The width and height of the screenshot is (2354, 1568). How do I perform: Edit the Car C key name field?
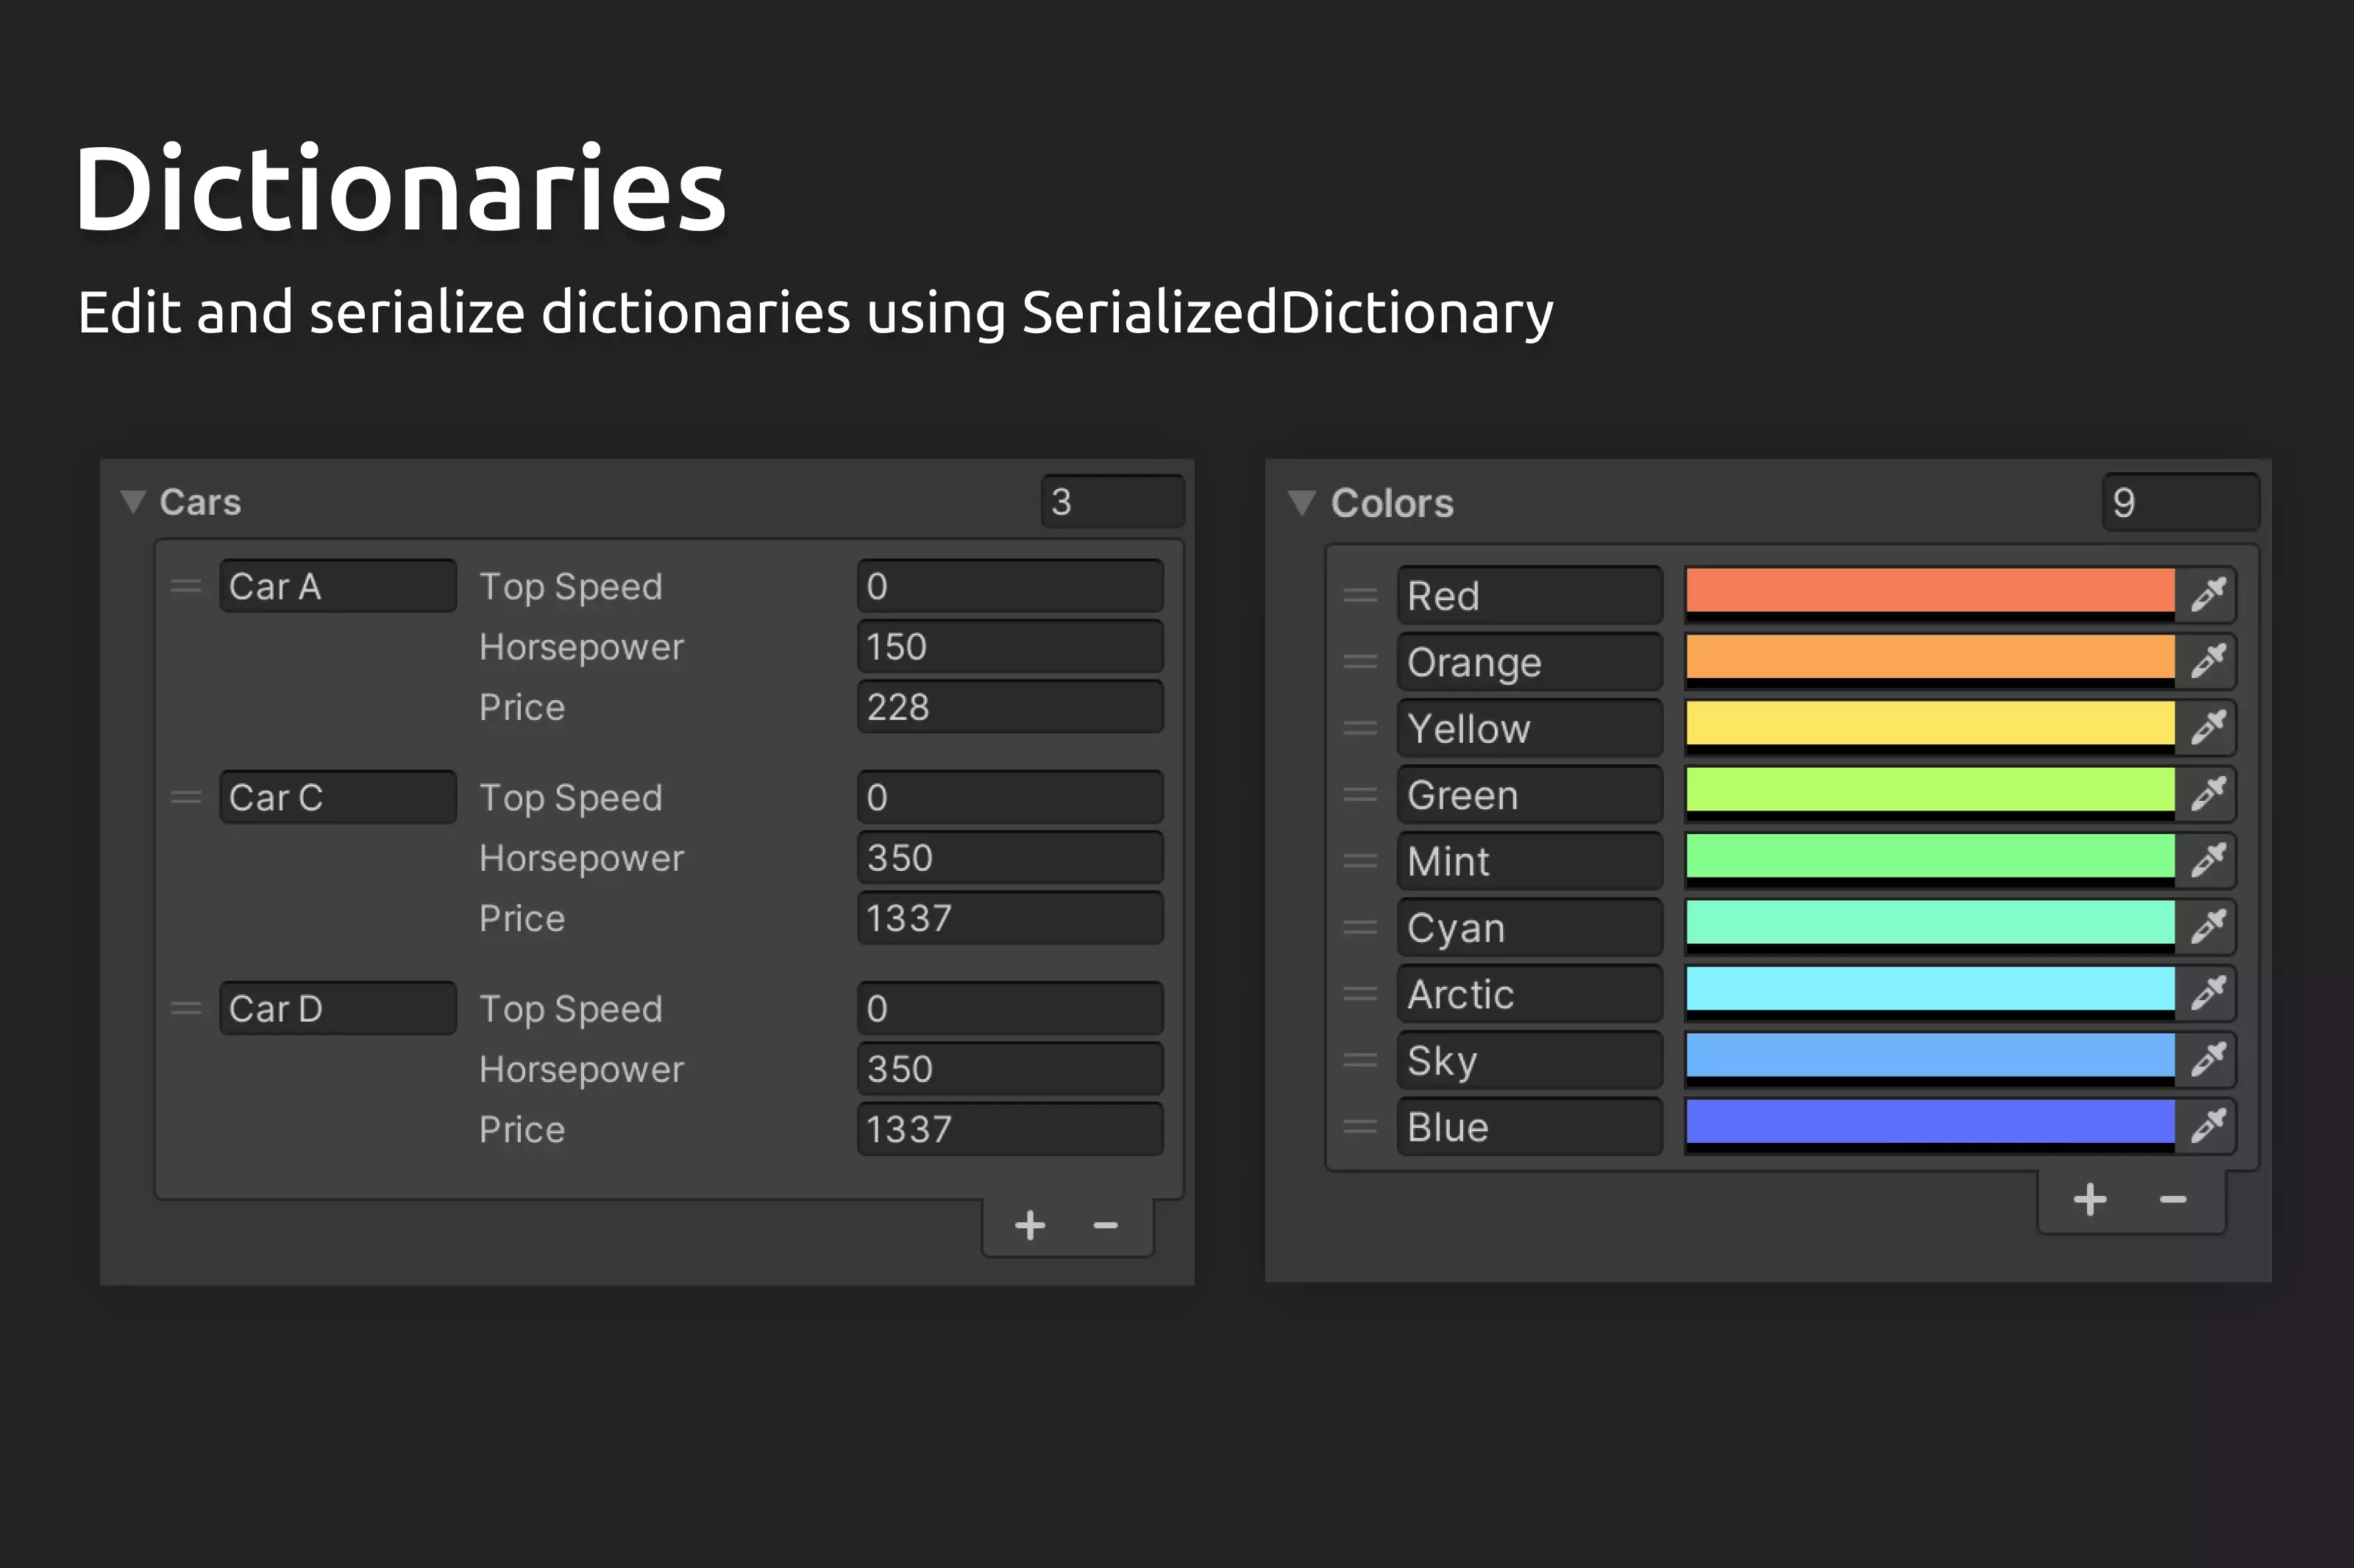click(x=337, y=797)
